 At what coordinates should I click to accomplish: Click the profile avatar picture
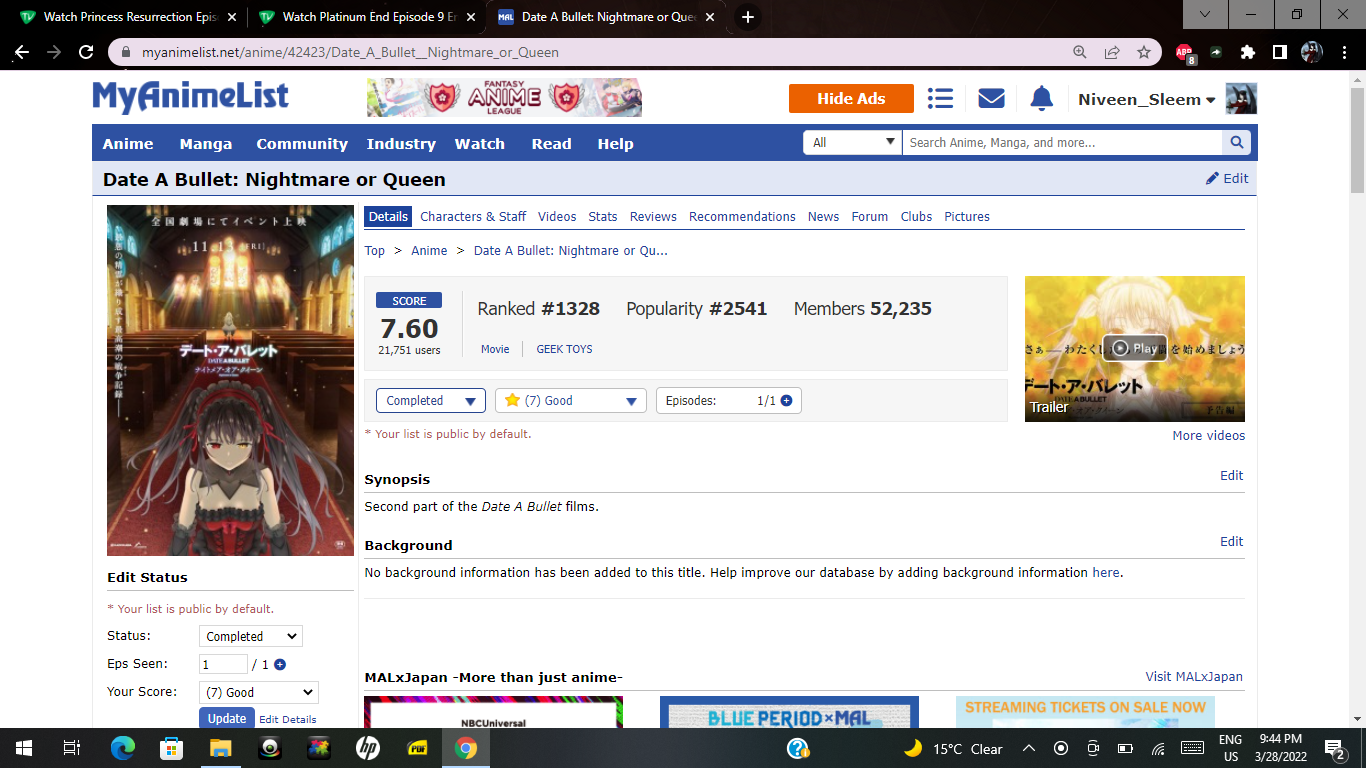click(x=1241, y=98)
